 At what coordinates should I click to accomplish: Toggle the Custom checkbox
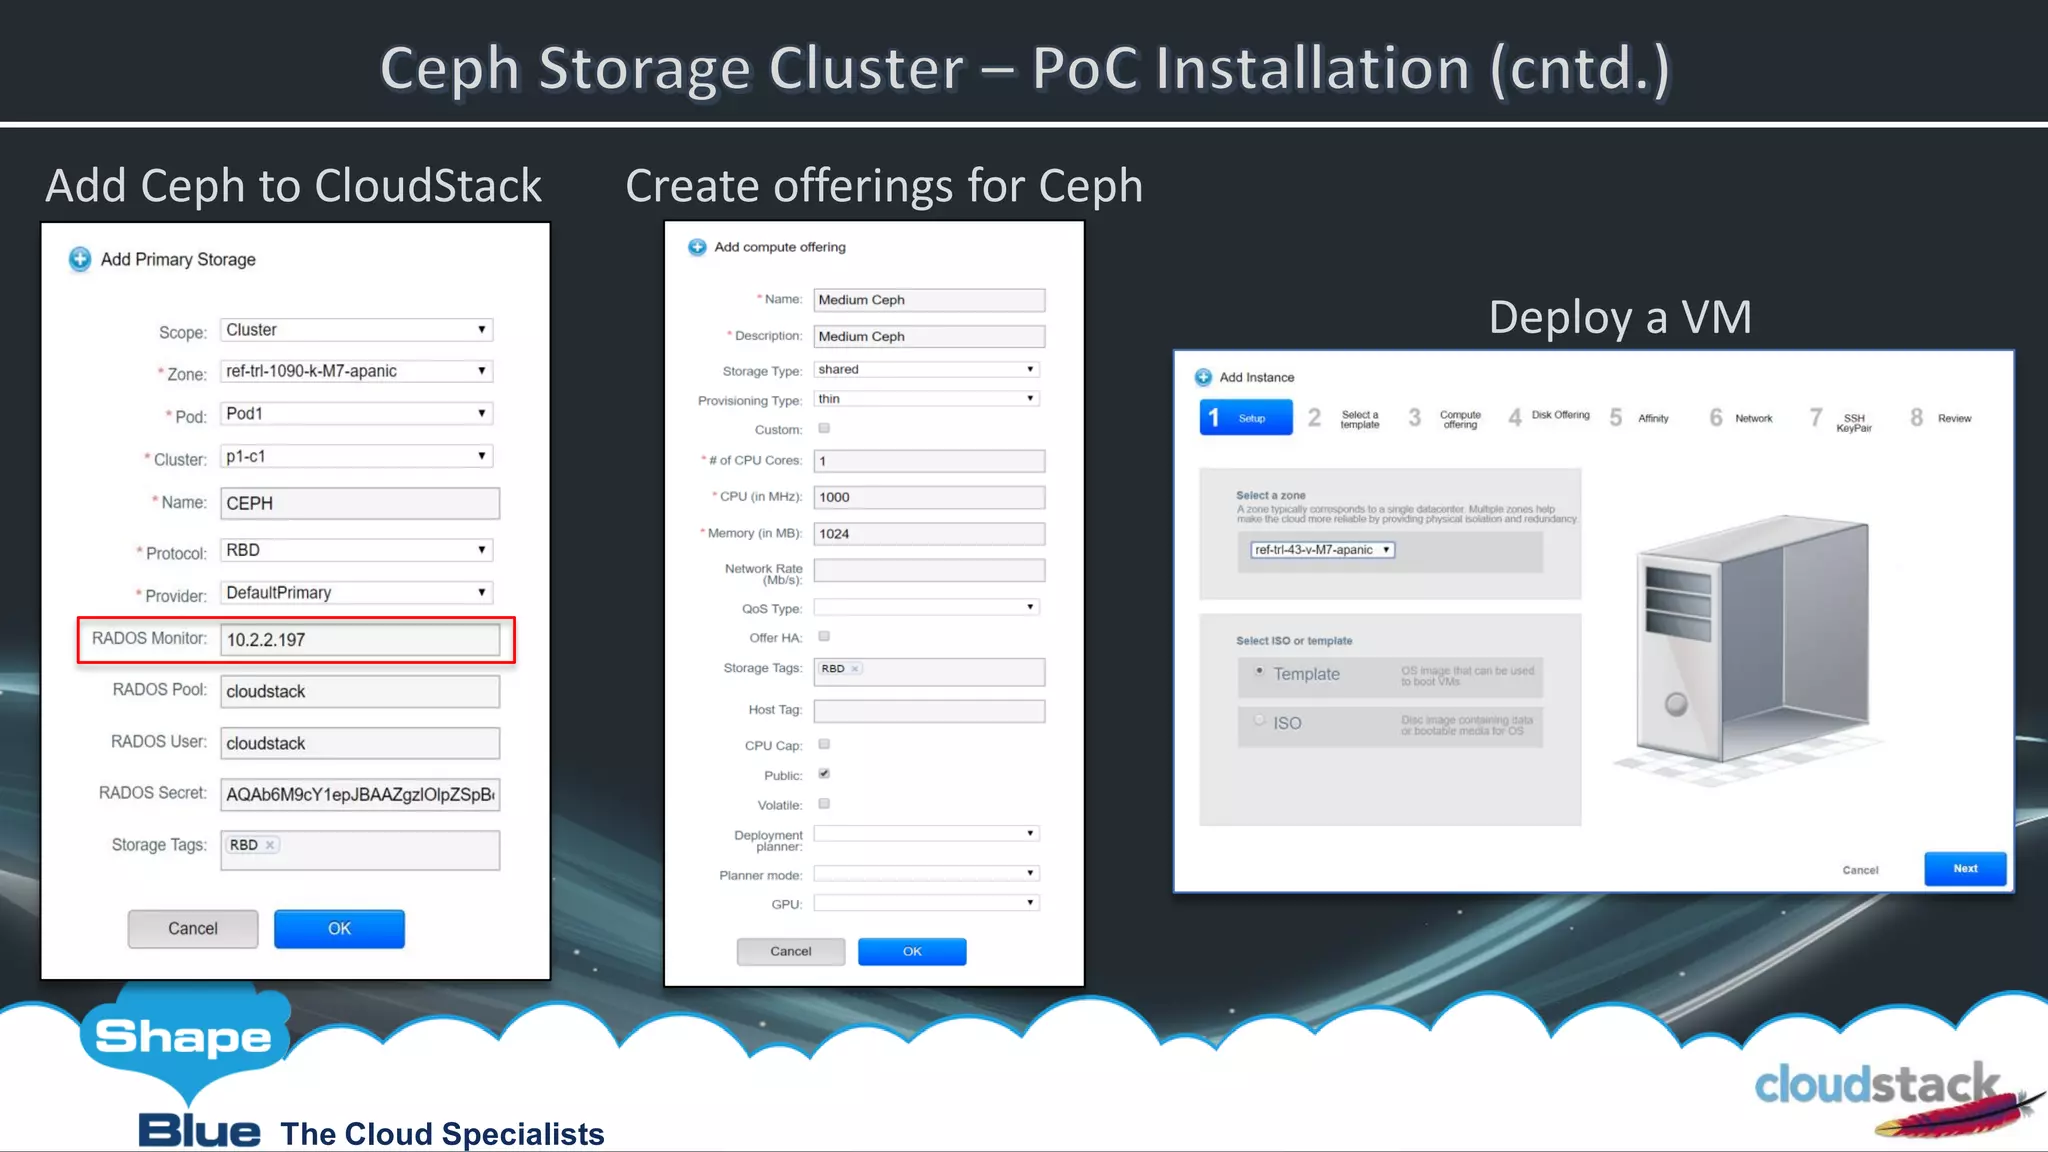824,428
